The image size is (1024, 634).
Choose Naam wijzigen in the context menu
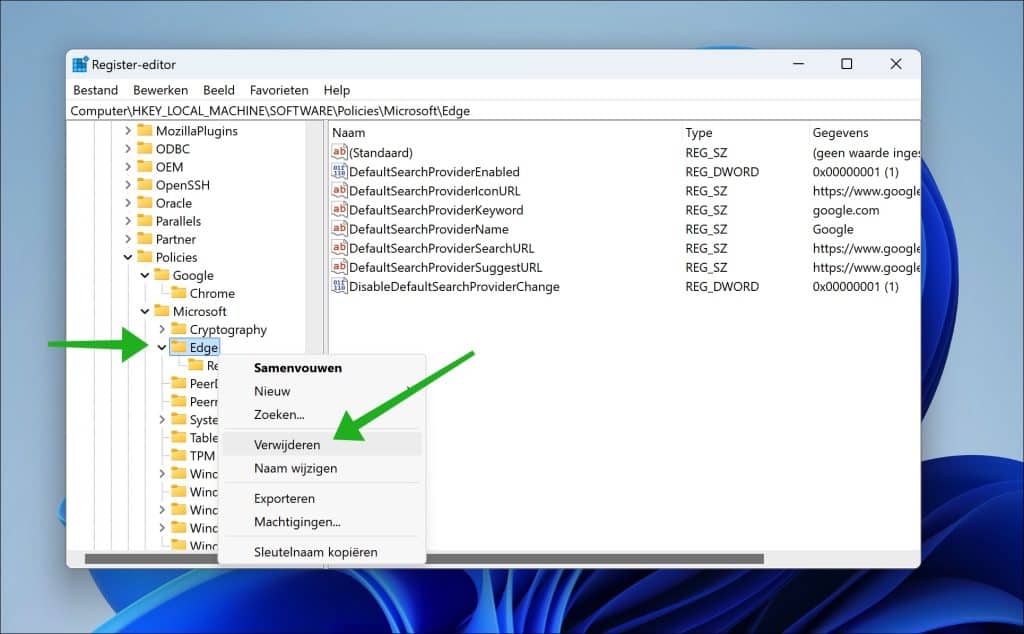pos(322,468)
